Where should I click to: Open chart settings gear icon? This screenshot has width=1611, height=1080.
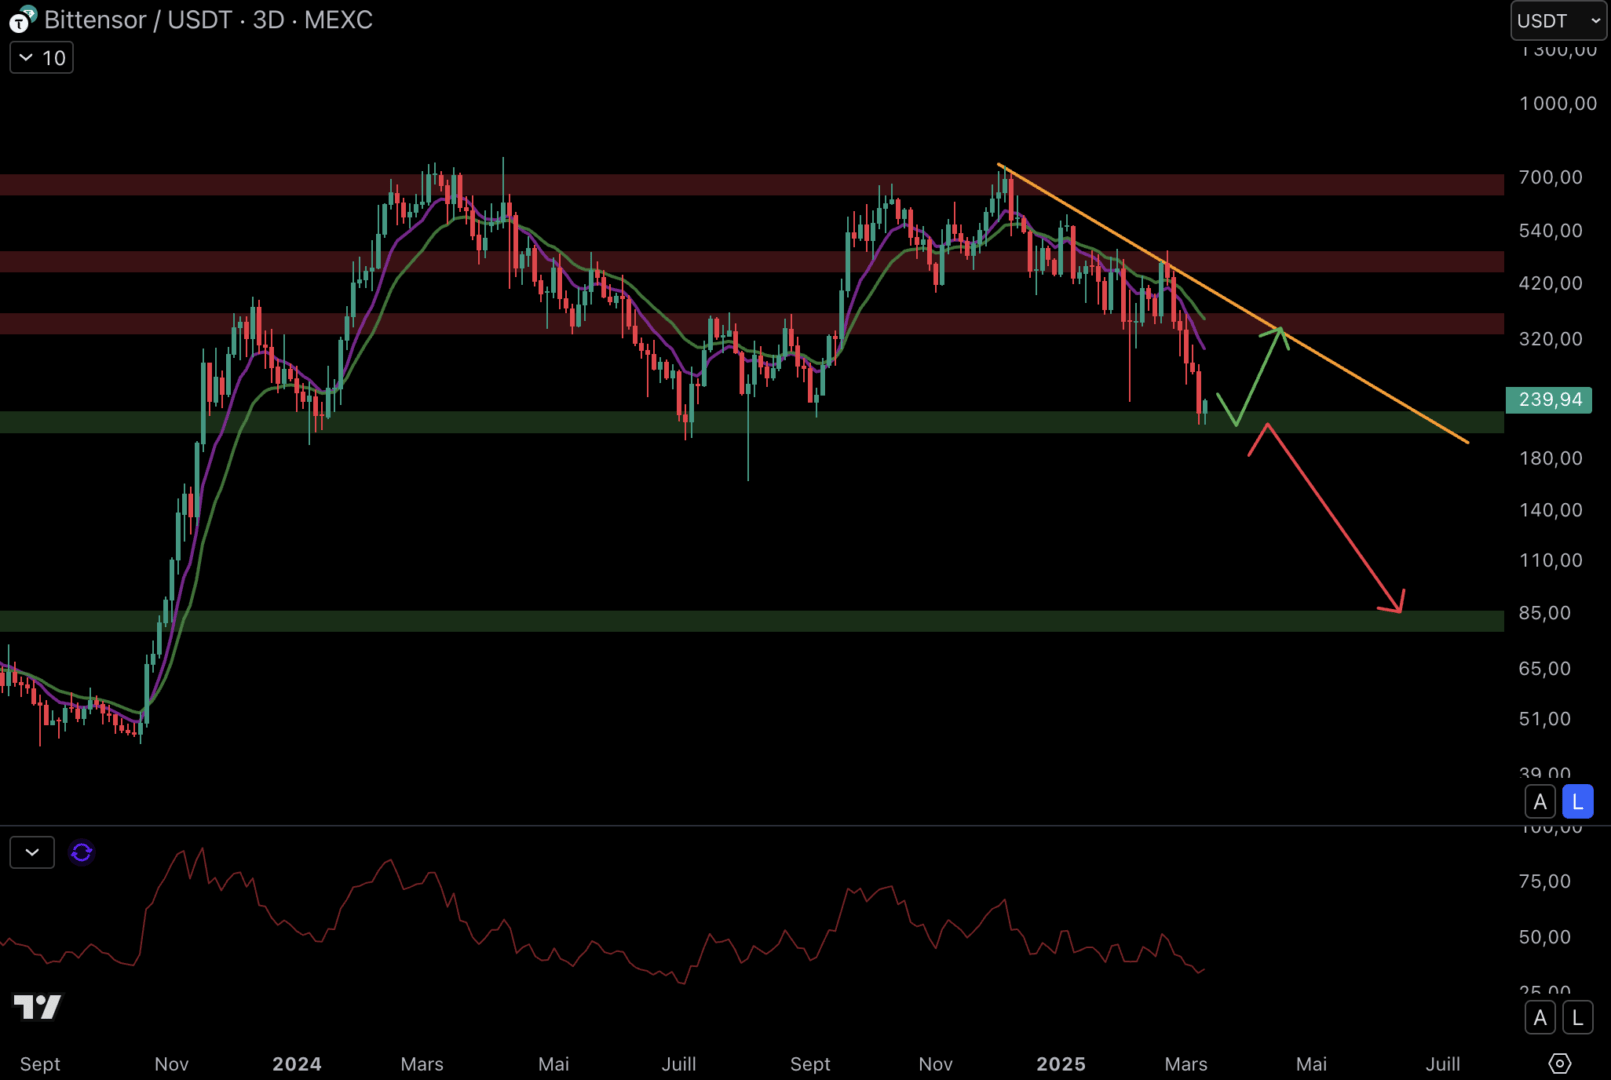1560,1063
